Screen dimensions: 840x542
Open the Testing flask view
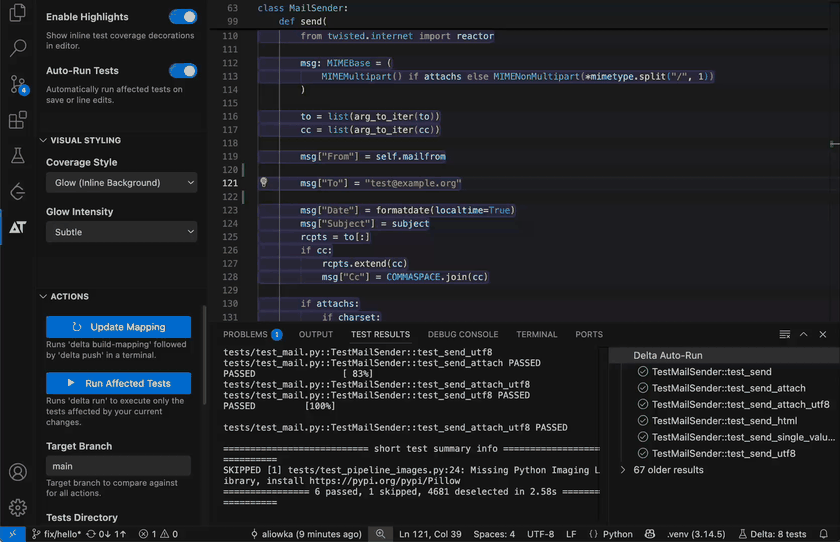18,156
